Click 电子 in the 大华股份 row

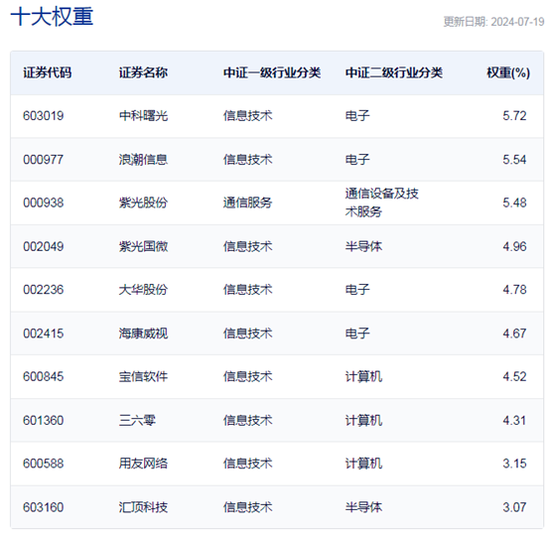[x=357, y=290]
